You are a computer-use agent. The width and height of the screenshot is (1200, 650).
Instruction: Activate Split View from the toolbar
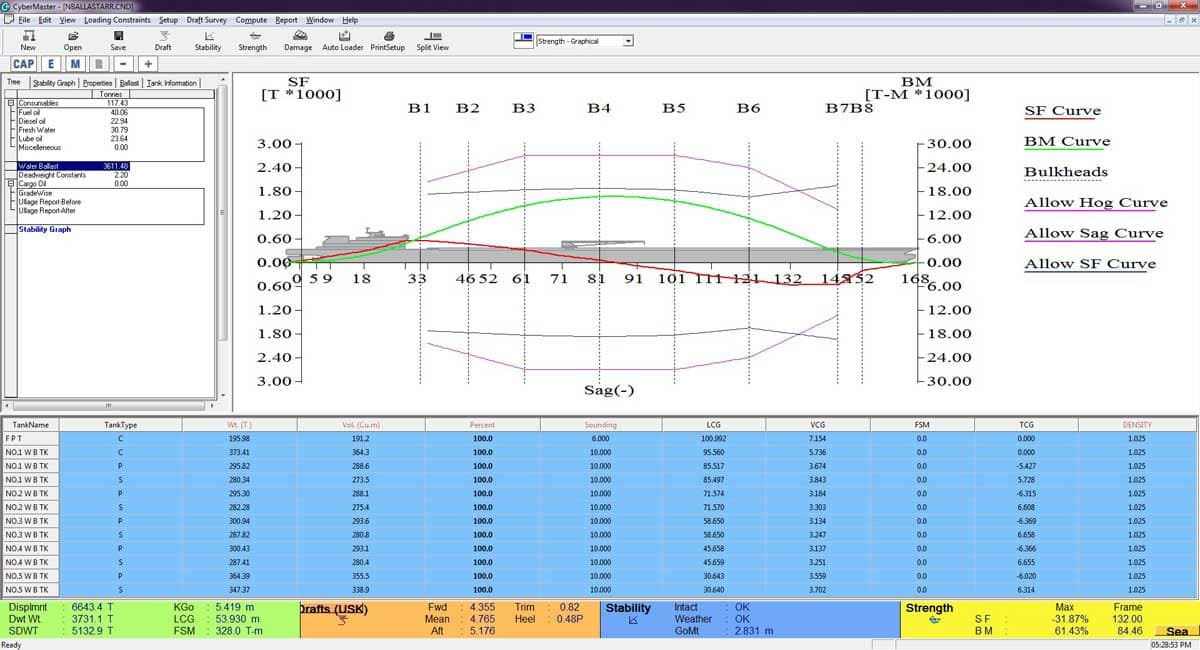click(432, 39)
